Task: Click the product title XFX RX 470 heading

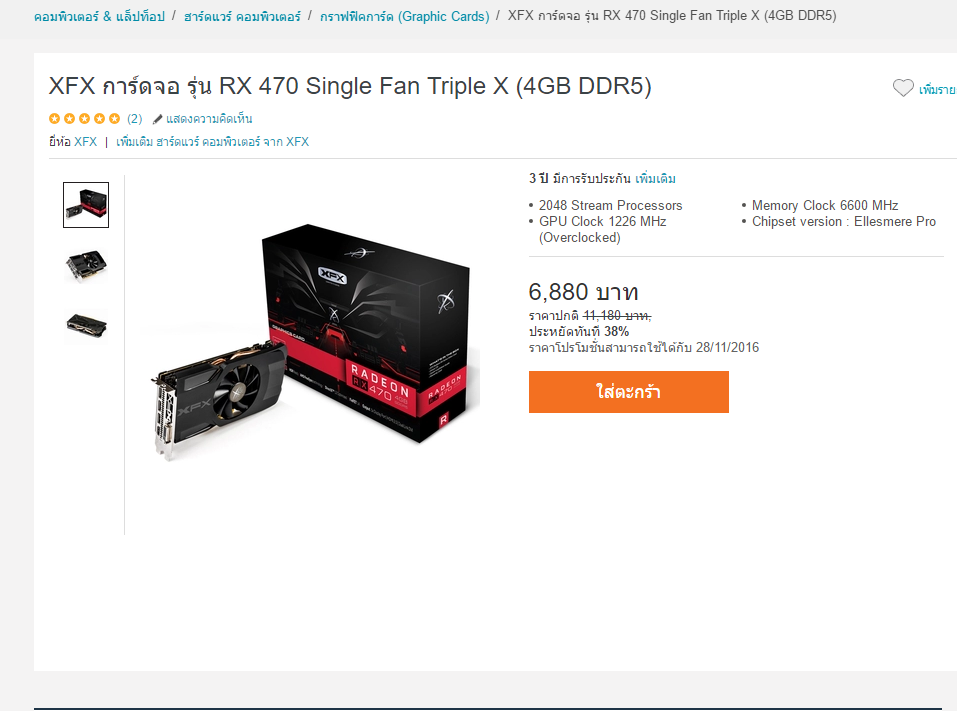Action: click(x=350, y=87)
